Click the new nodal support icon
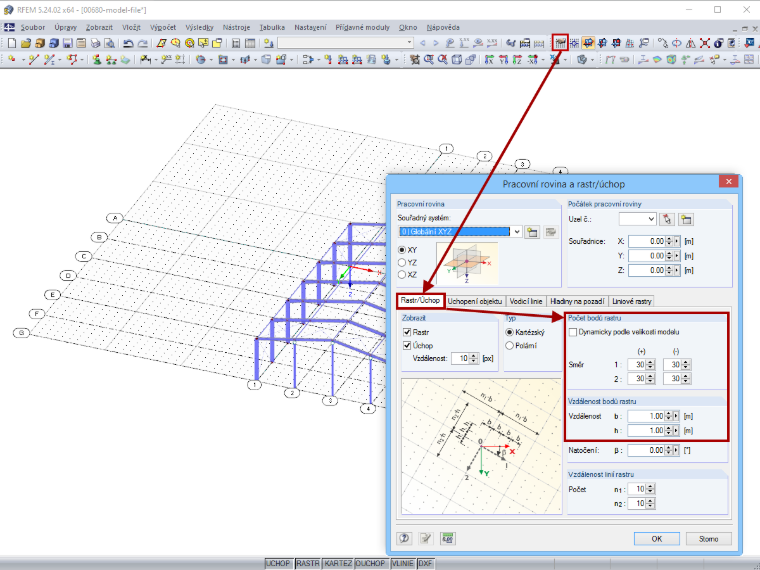The image size is (760, 570). pos(97,59)
